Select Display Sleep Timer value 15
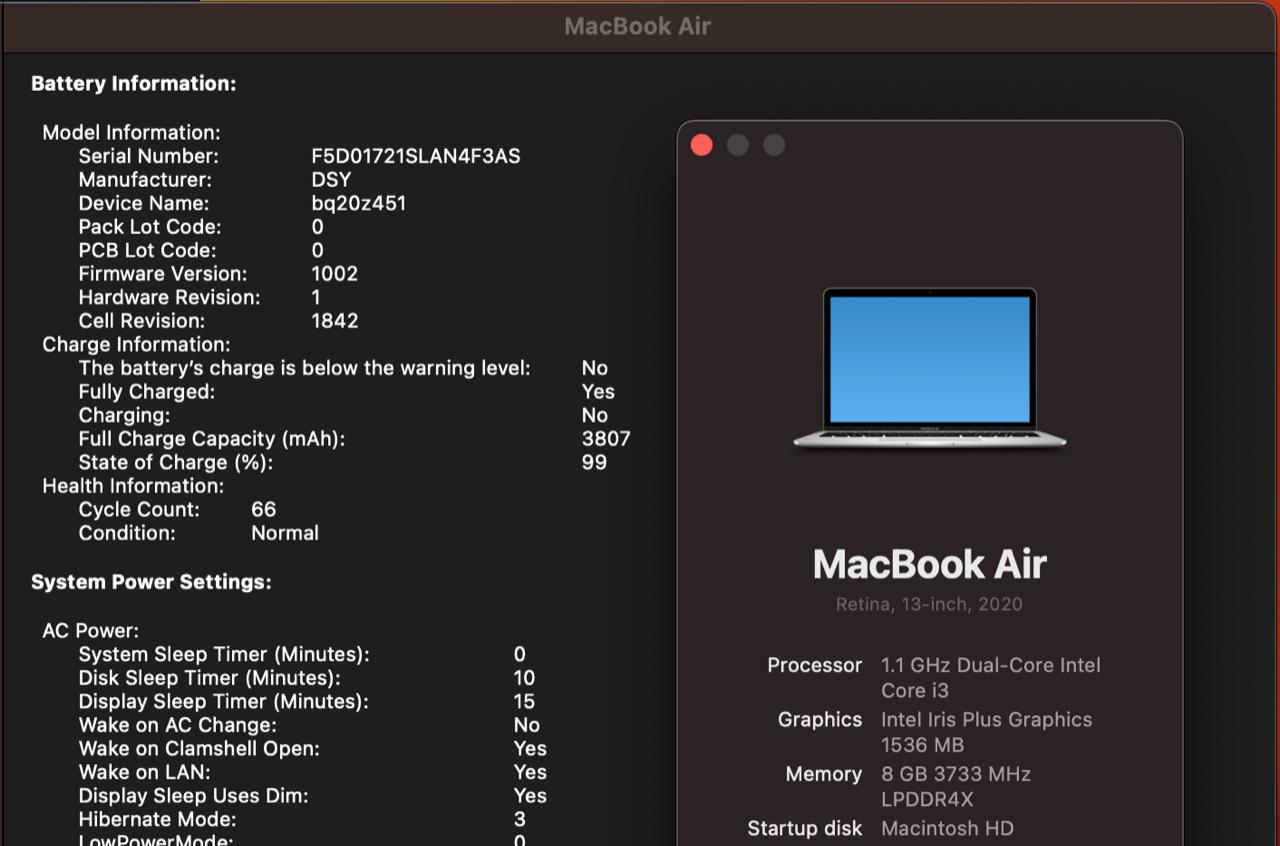Viewport: 1280px width, 846px height. (524, 701)
